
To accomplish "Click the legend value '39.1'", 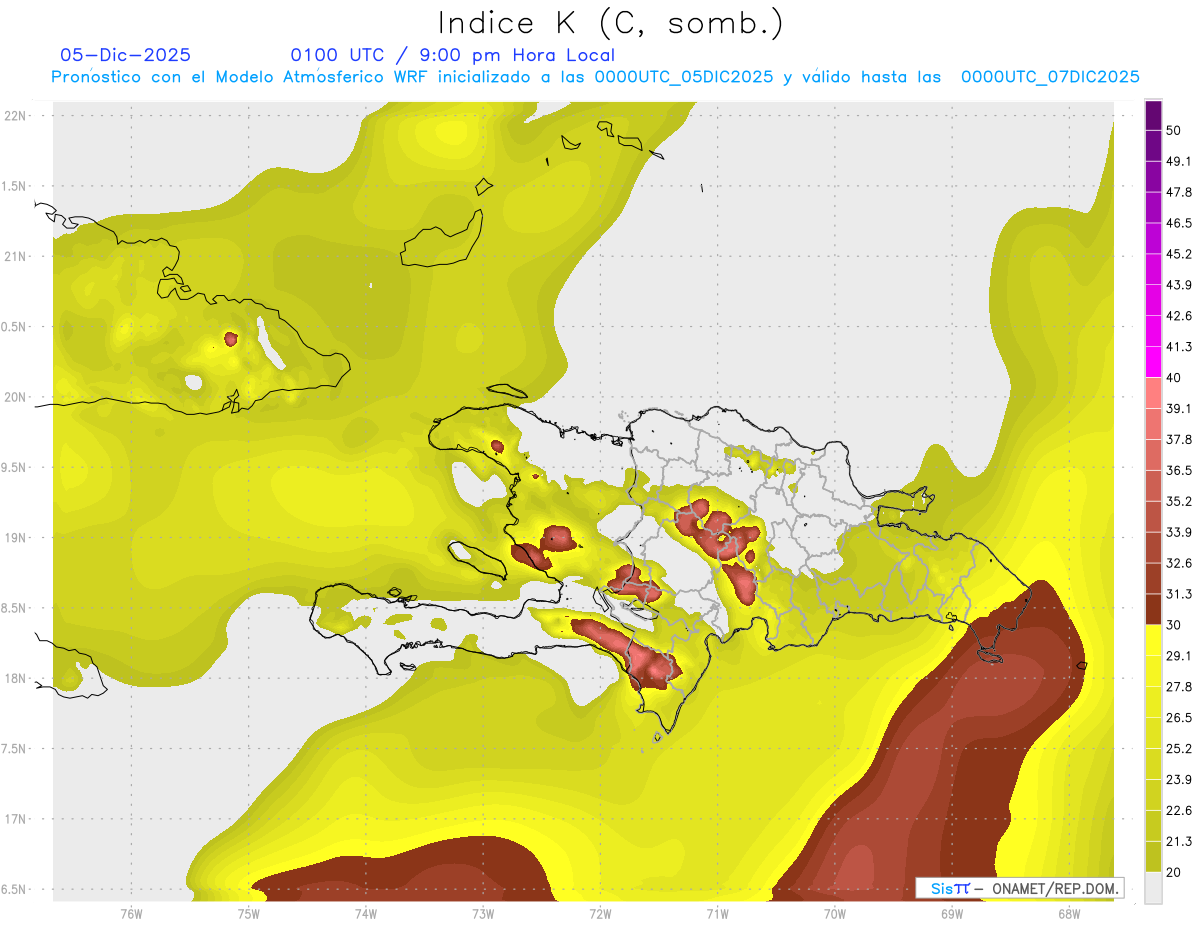I will [x=1178, y=408].
